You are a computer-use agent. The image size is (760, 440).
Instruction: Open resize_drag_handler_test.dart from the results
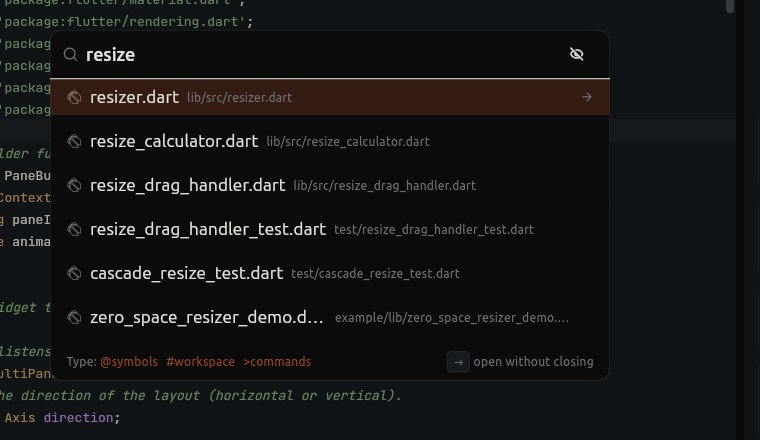(x=330, y=229)
